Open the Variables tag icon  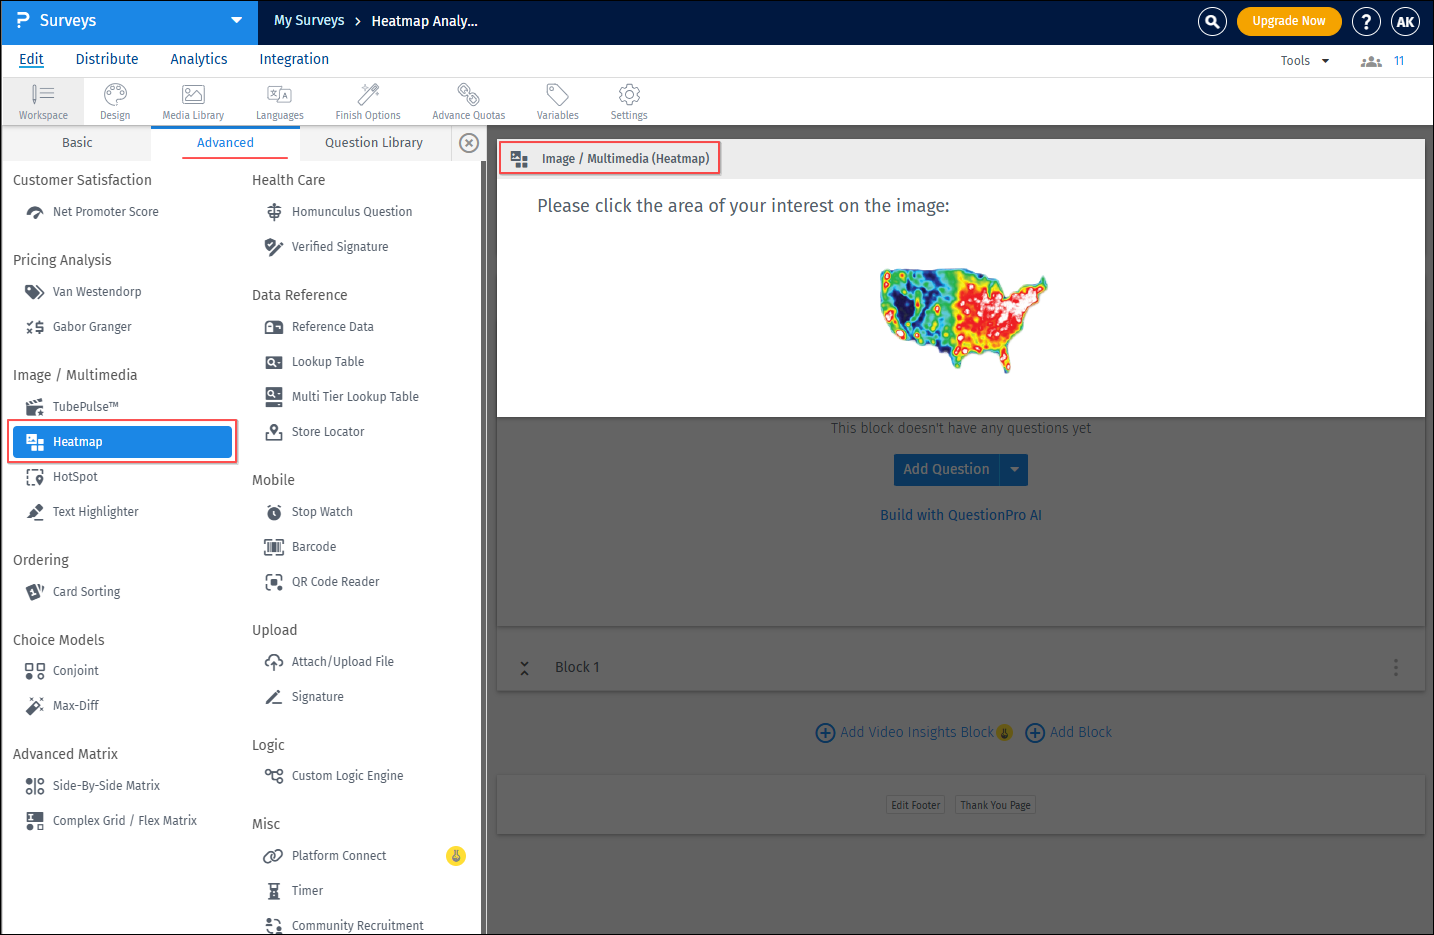coord(557,102)
